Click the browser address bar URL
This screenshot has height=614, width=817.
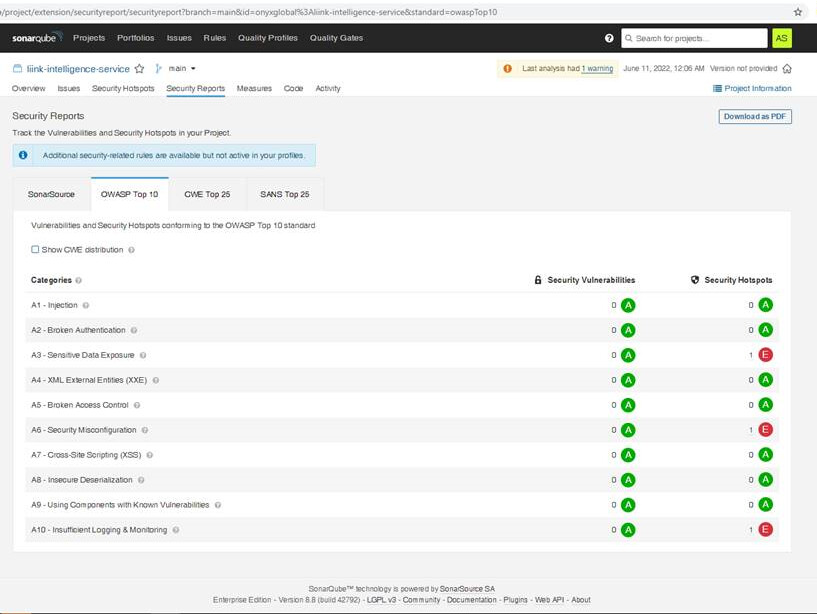tap(249, 12)
